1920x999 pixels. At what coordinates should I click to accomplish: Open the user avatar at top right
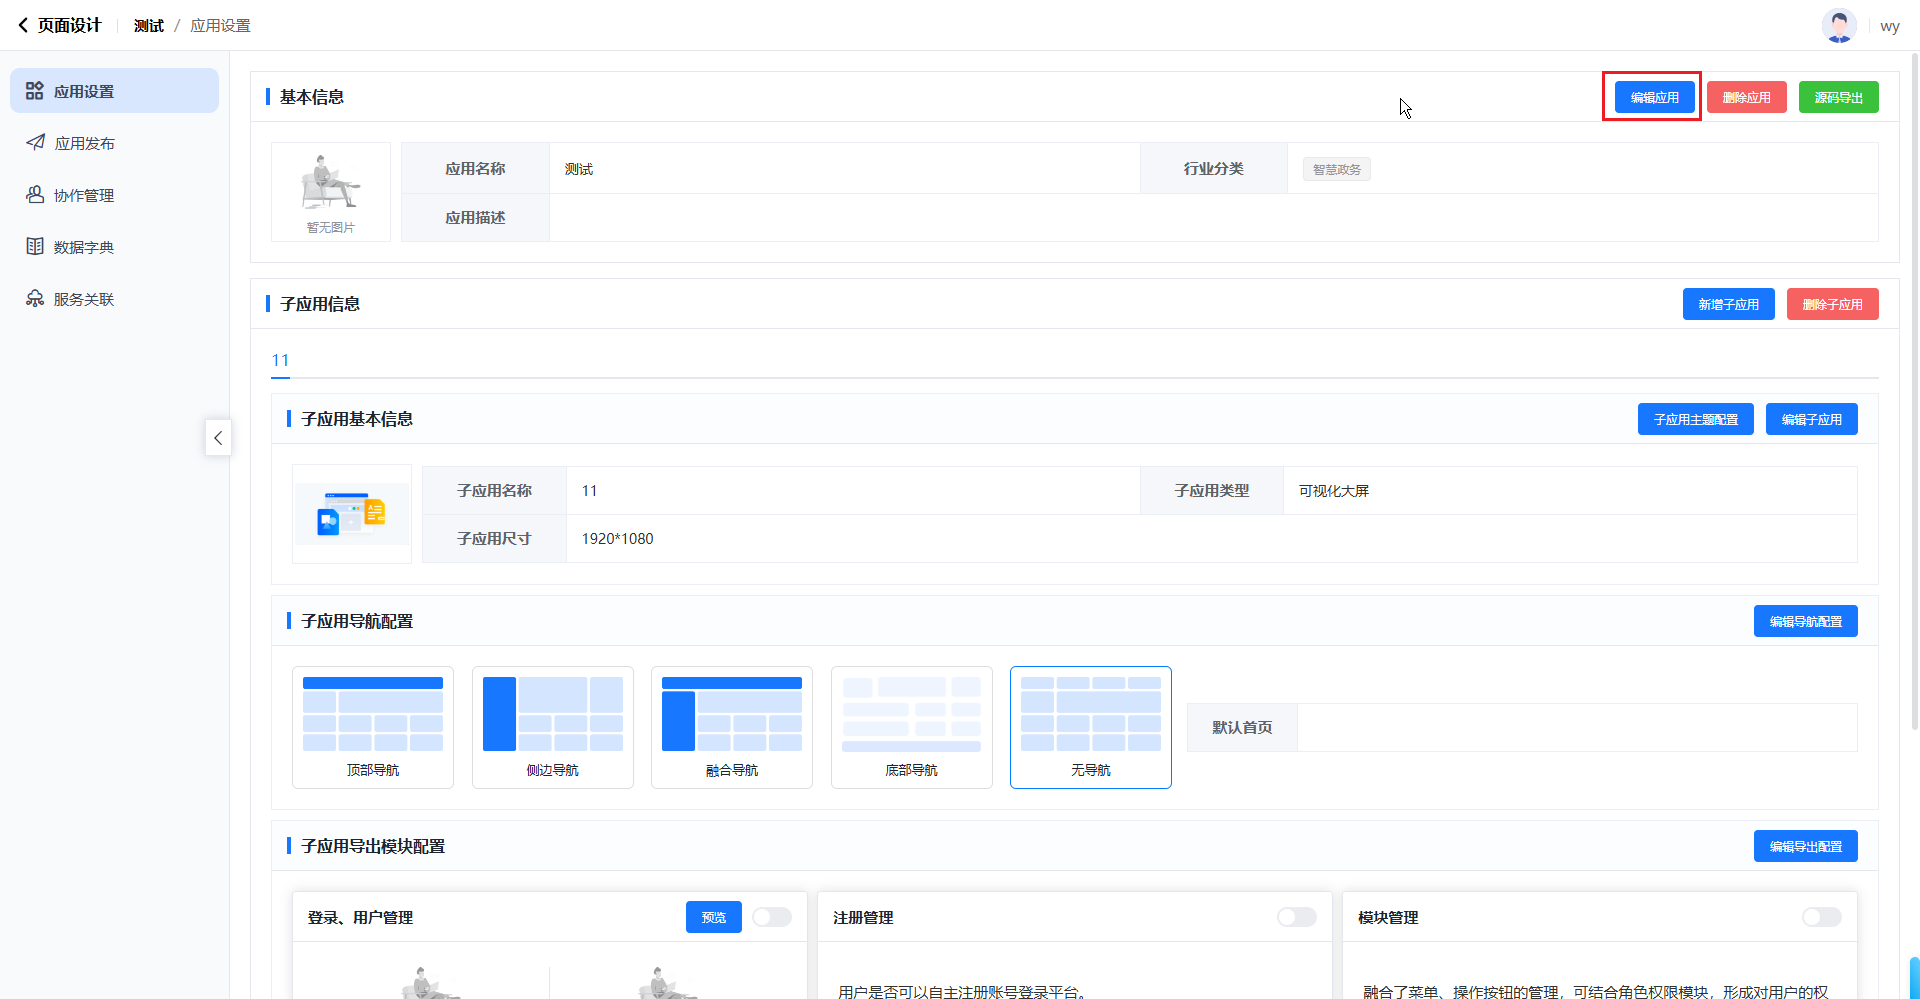1838,26
